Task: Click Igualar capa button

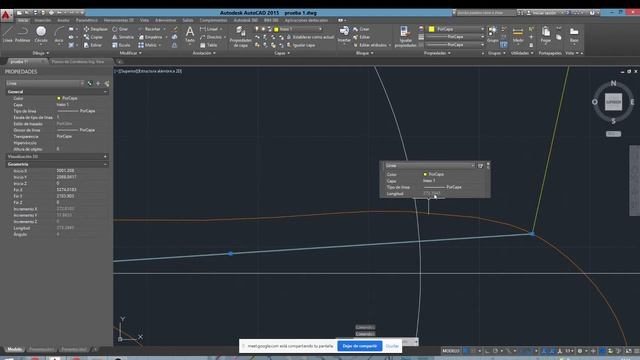Action: tap(301, 45)
